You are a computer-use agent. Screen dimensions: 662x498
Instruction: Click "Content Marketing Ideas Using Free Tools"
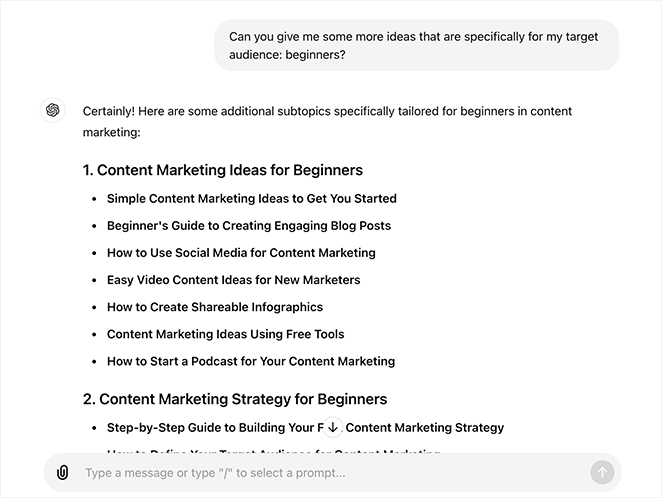(x=225, y=334)
